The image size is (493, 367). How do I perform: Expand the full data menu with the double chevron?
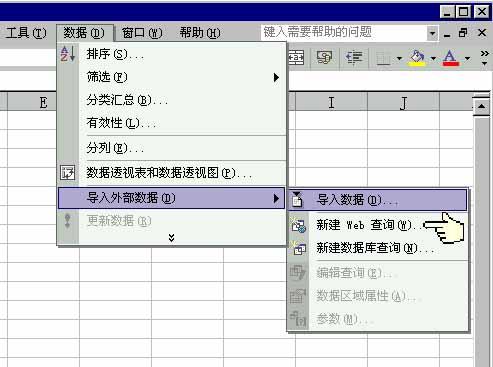point(171,238)
